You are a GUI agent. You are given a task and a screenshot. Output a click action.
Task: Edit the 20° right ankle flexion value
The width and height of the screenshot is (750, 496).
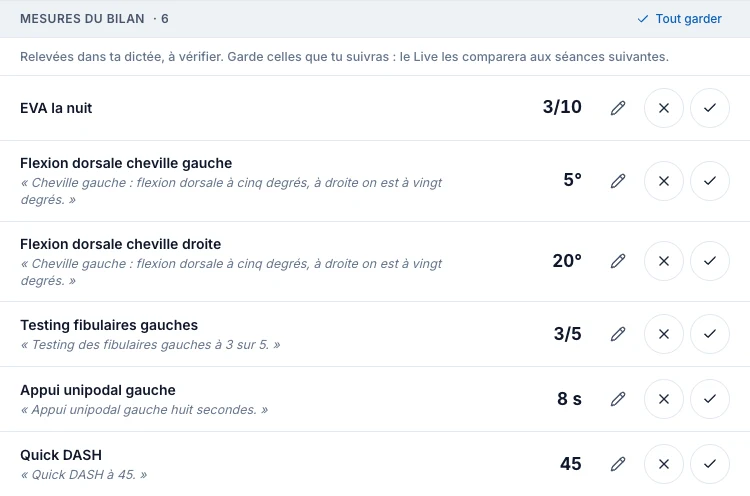click(x=618, y=261)
